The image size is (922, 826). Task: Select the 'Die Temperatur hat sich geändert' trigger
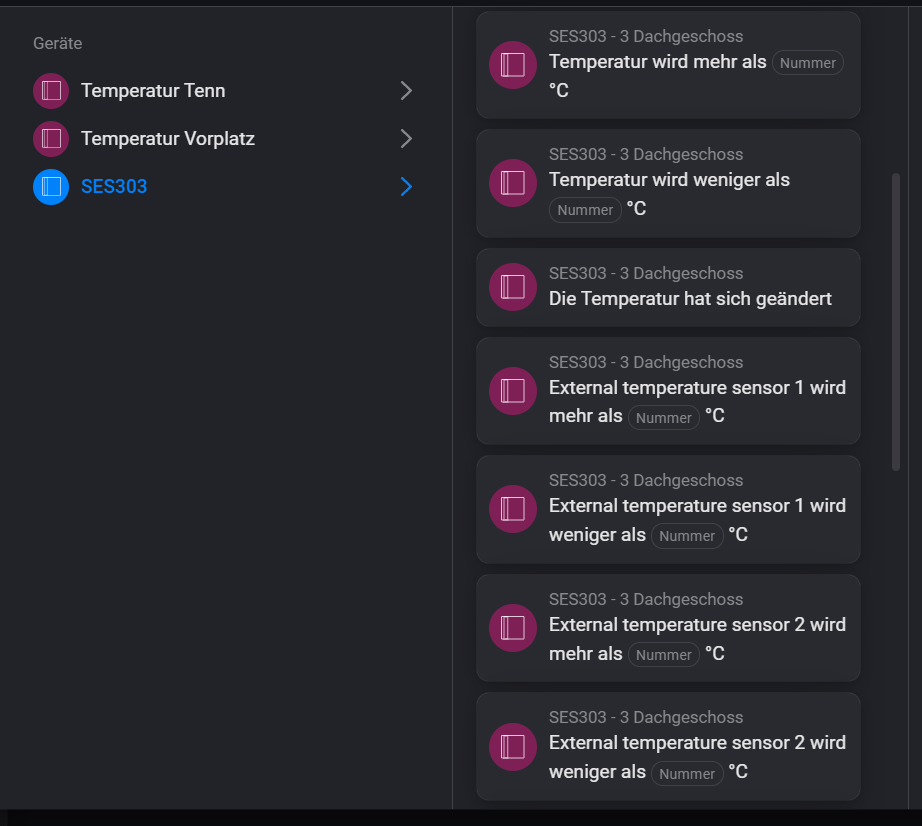[x=668, y=287]
